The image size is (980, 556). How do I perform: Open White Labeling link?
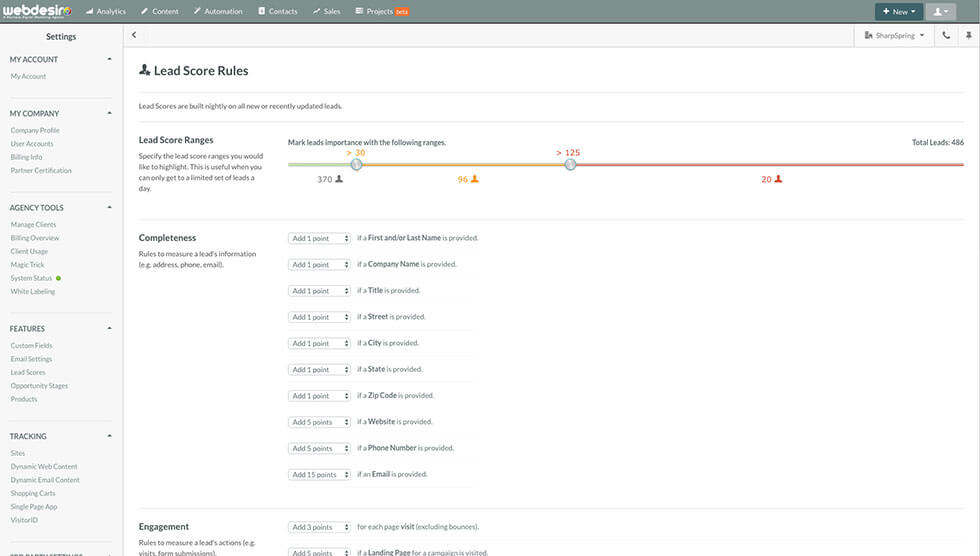click(32, 291)
